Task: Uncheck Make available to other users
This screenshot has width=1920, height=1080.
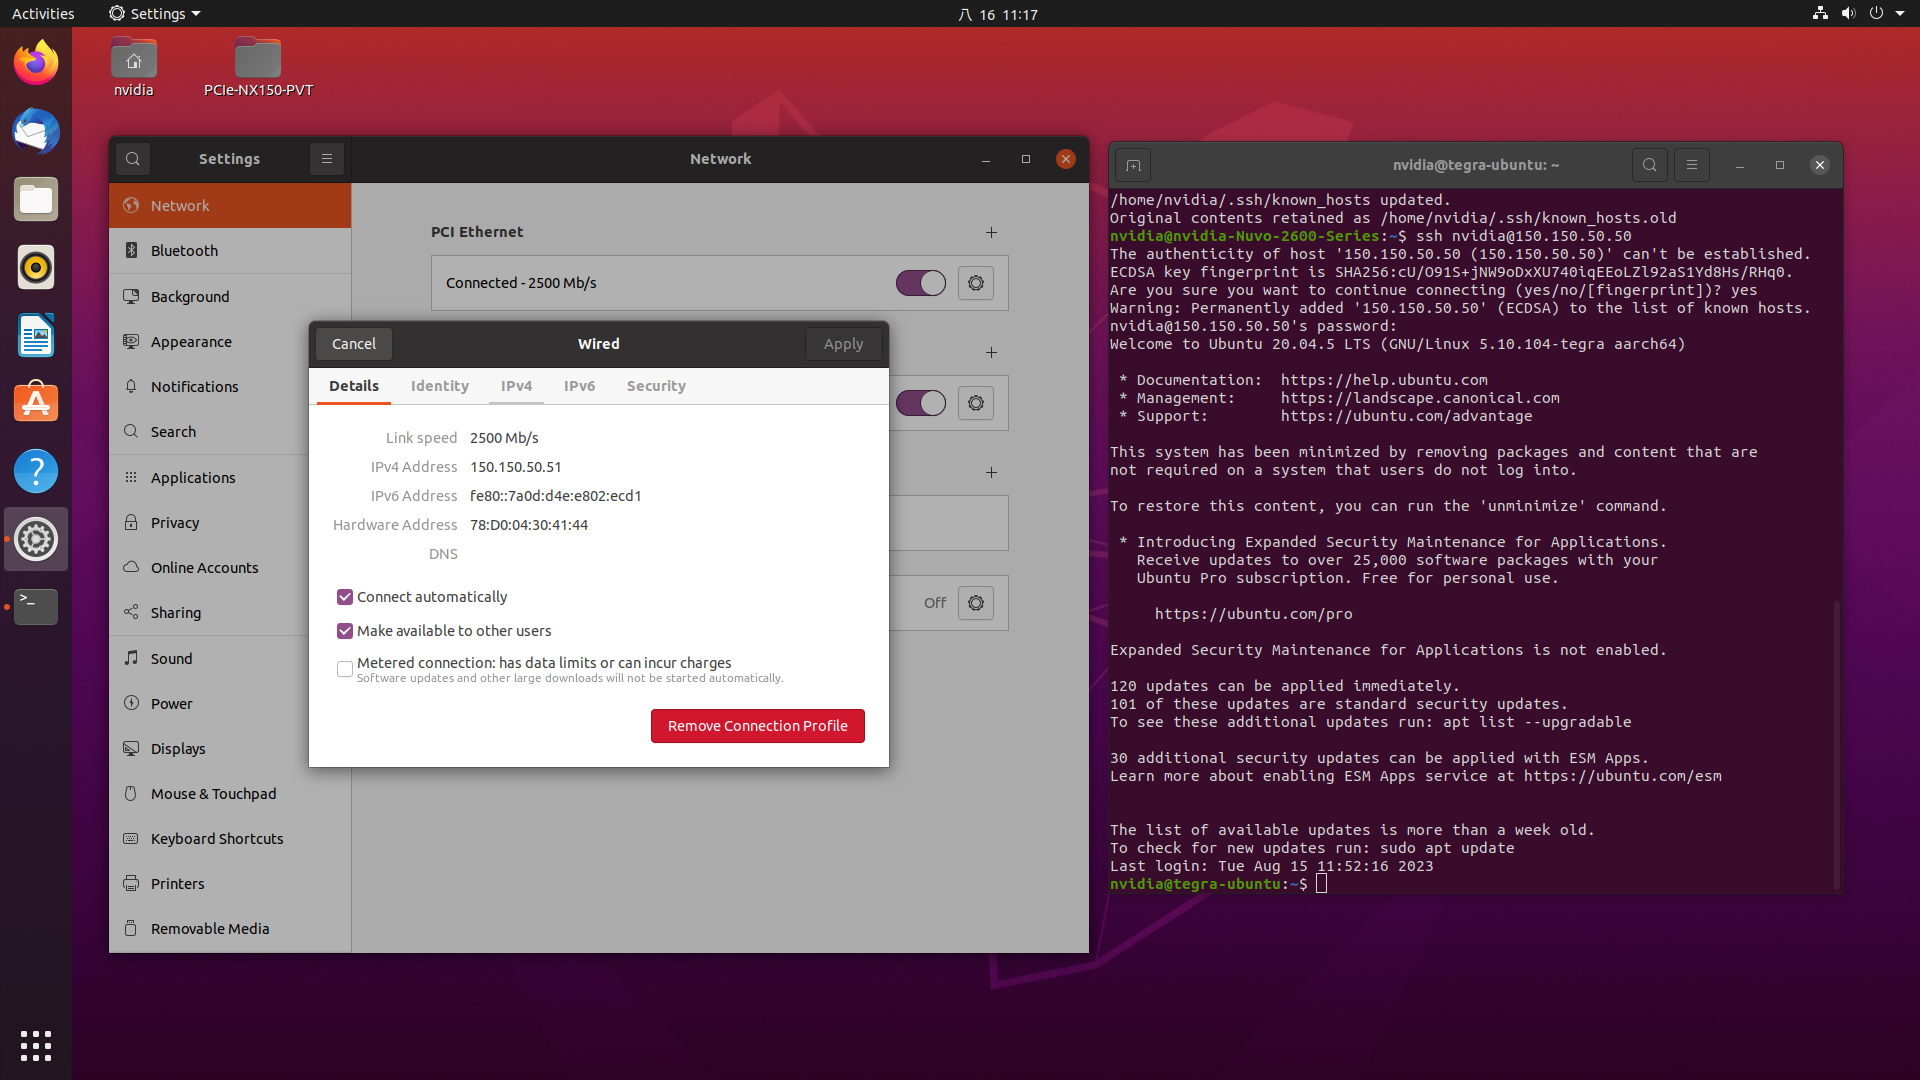Action: (345, 631)
